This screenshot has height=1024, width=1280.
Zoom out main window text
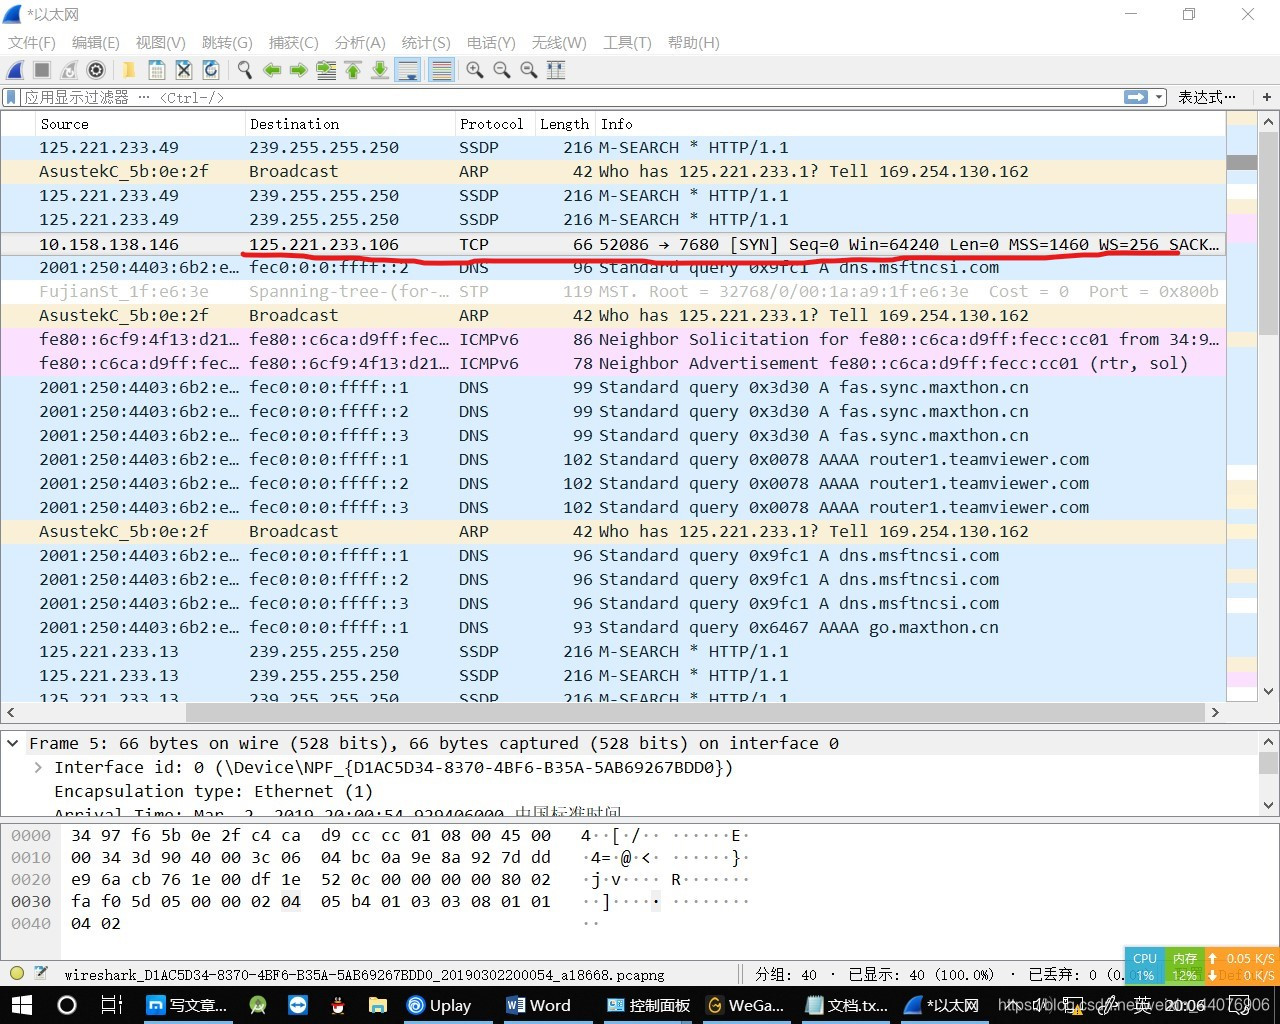pyautogui.click(x=501, y=70)
